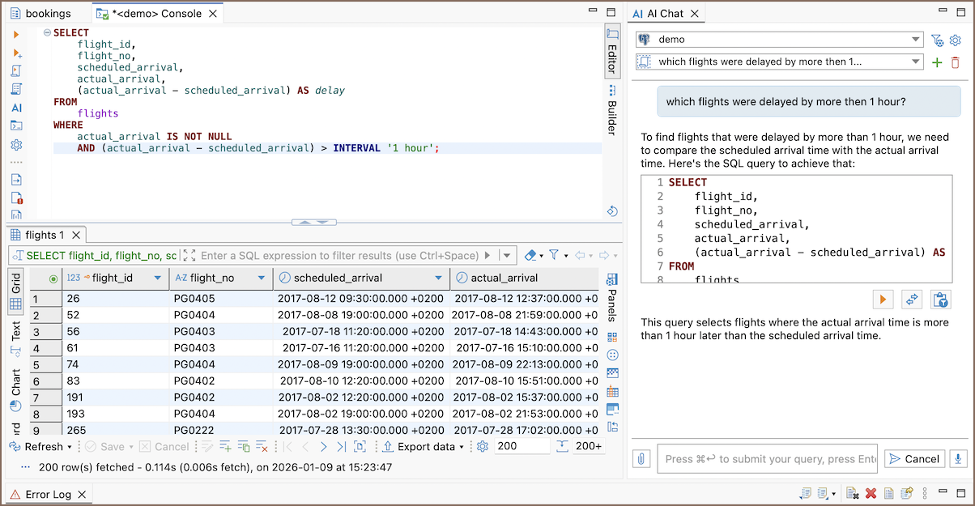Copy AI-generated SQL to clipboard icon
This screenshot has width=977, height=506.
click(940, 300)
